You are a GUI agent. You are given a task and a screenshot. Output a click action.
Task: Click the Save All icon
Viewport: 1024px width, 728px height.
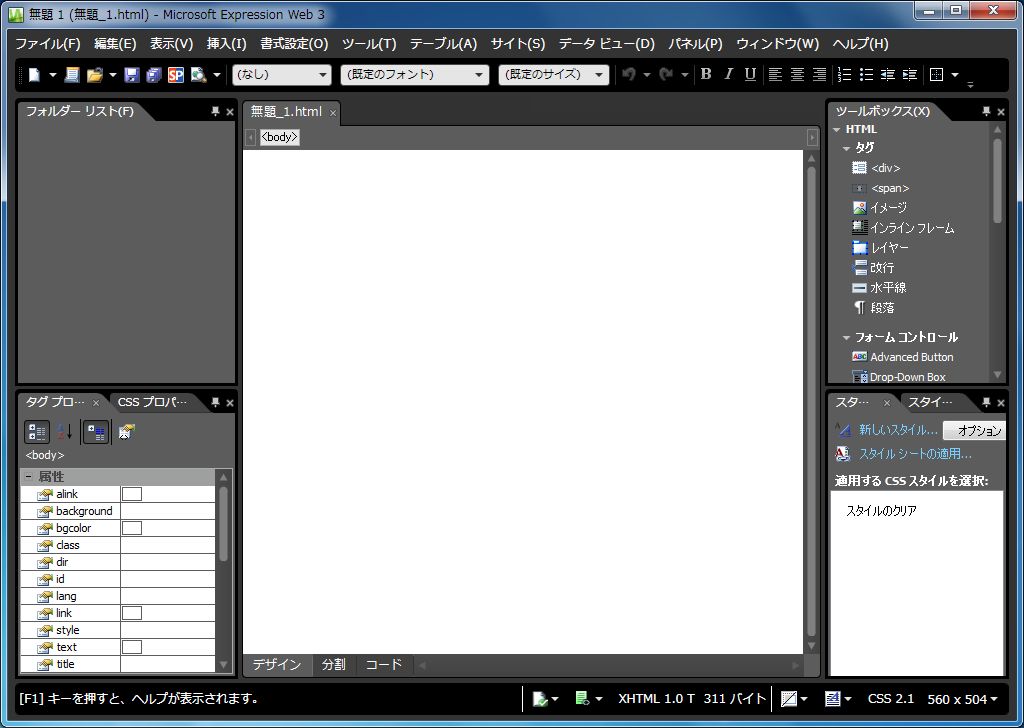click(153, 74)
